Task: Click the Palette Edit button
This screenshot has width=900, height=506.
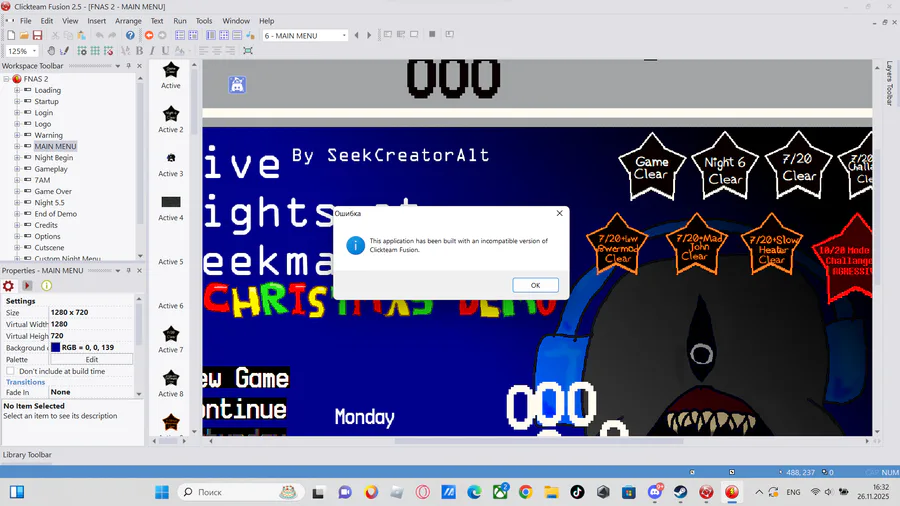Action: 91,360
